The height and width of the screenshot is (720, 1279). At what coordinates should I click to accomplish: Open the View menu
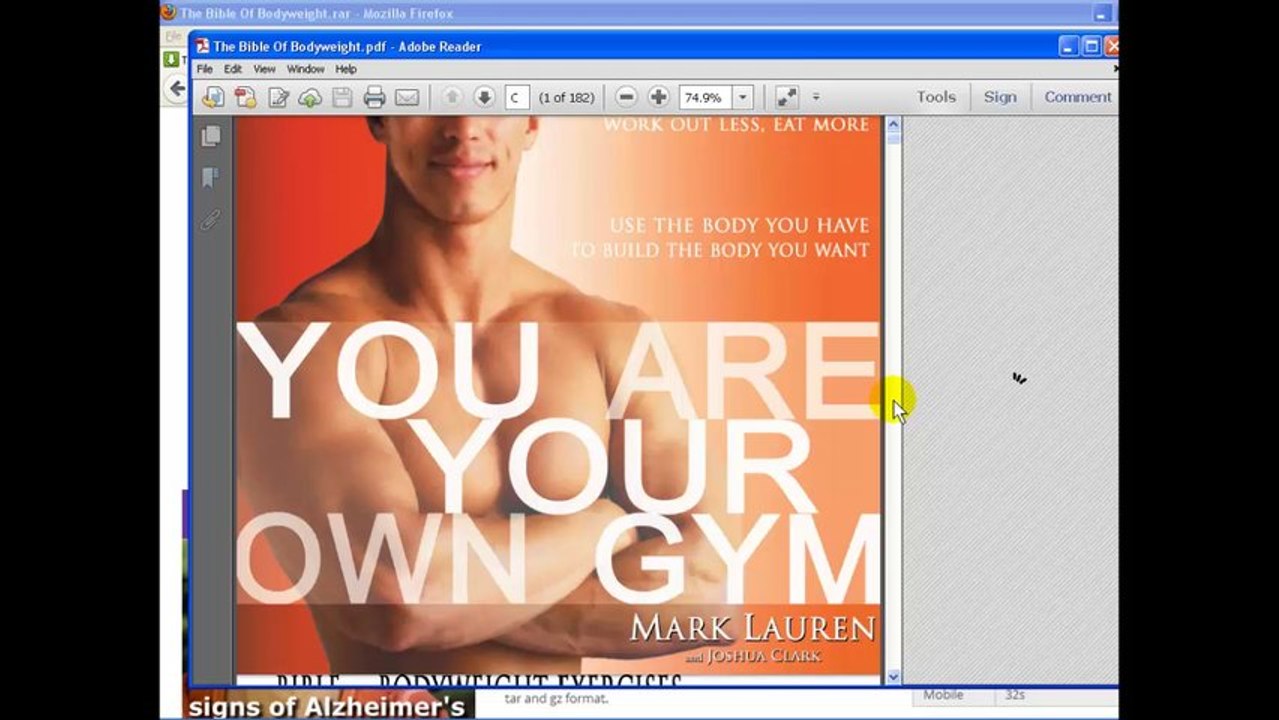point(264,69)
